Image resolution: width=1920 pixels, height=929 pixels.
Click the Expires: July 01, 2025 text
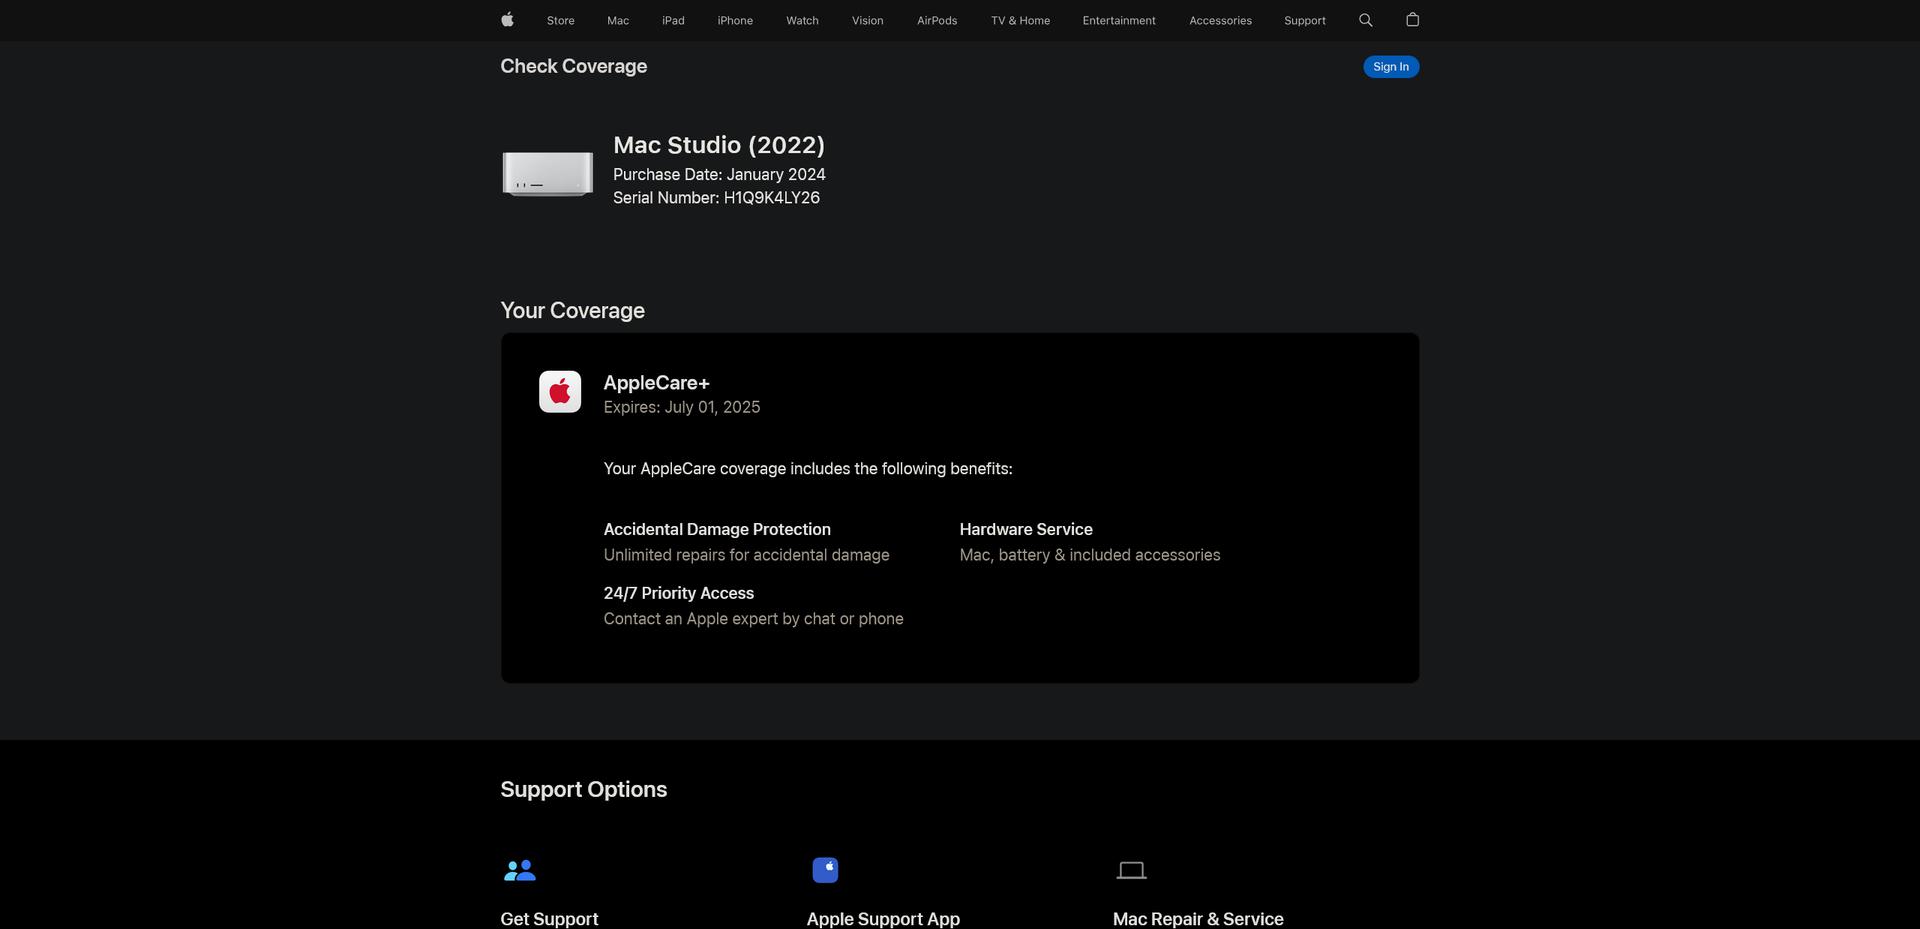(681, 407)
